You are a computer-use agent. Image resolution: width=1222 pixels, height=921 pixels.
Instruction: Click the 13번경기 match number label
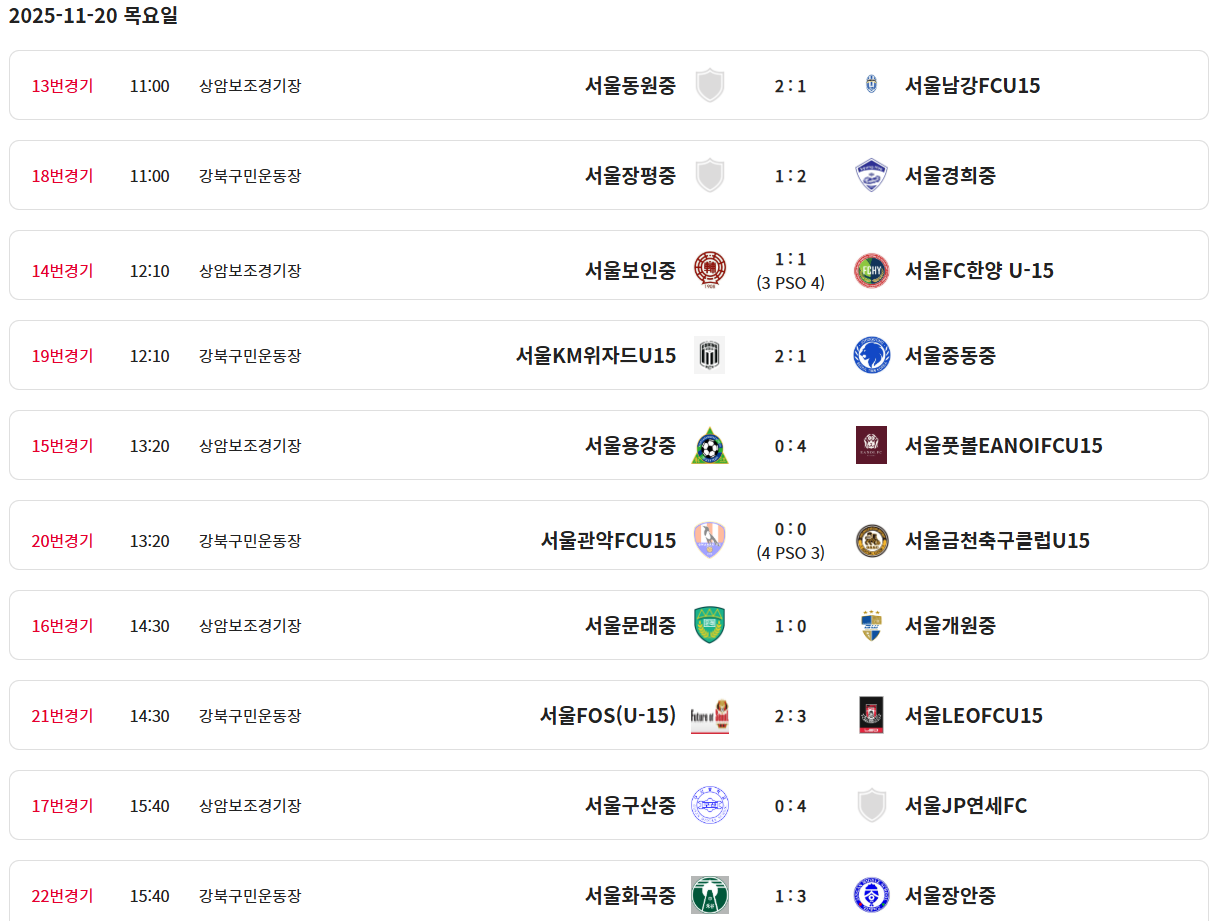click(x=62, y=85)
